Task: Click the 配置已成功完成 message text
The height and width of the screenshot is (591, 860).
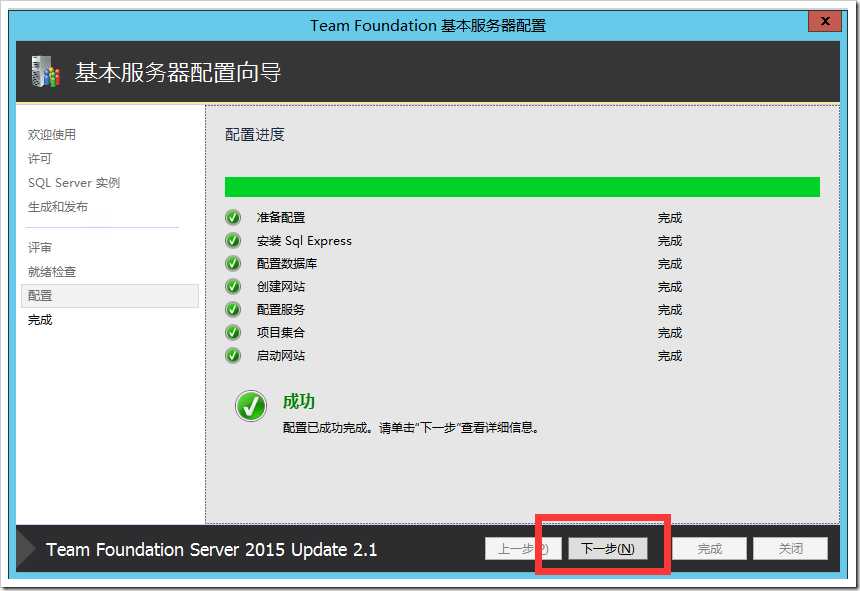Action: point(411,428)
